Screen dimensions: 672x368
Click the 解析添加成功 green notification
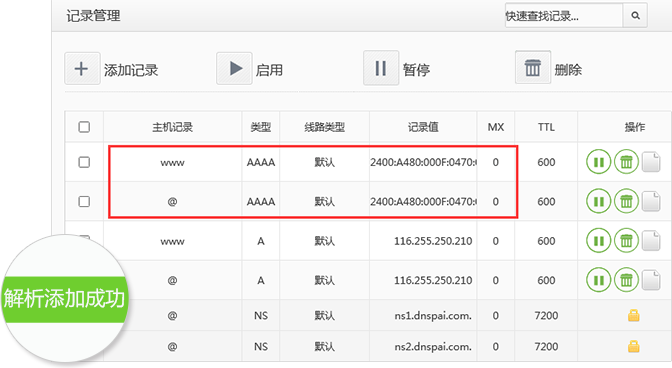[x=64, y=299]
